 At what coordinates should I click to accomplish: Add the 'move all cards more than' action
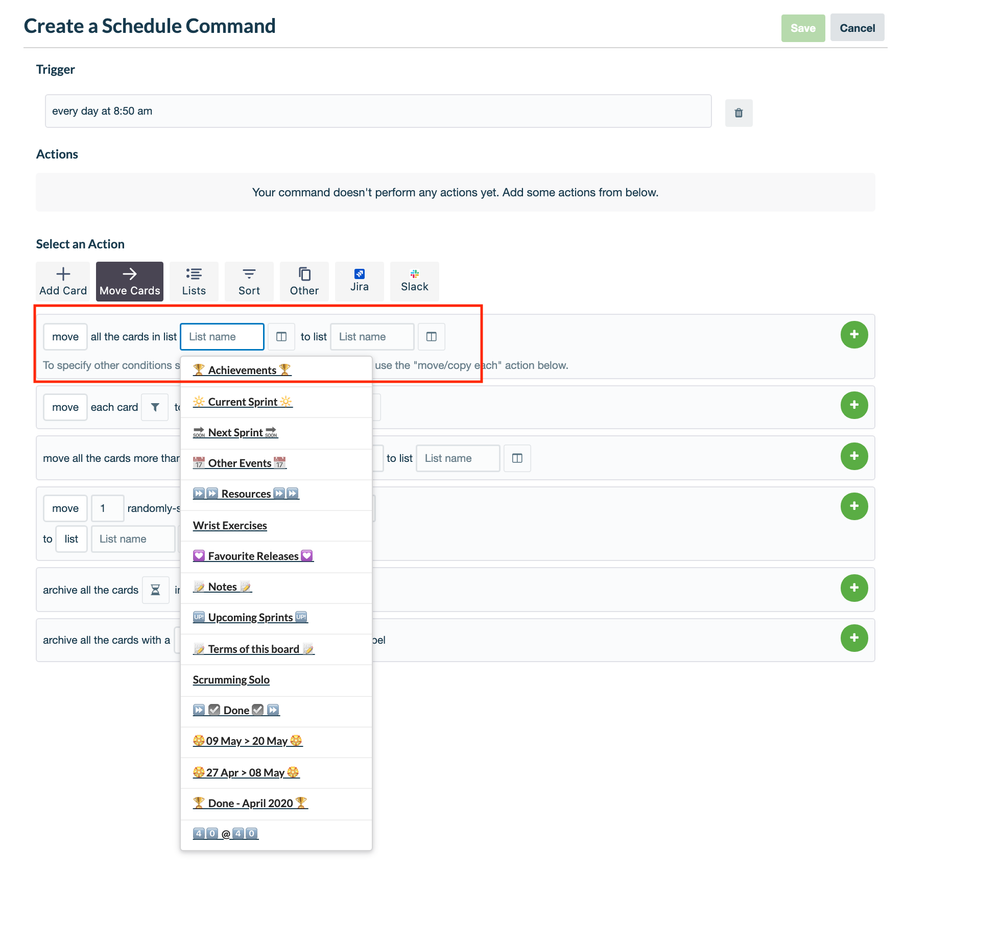[854, 456]
